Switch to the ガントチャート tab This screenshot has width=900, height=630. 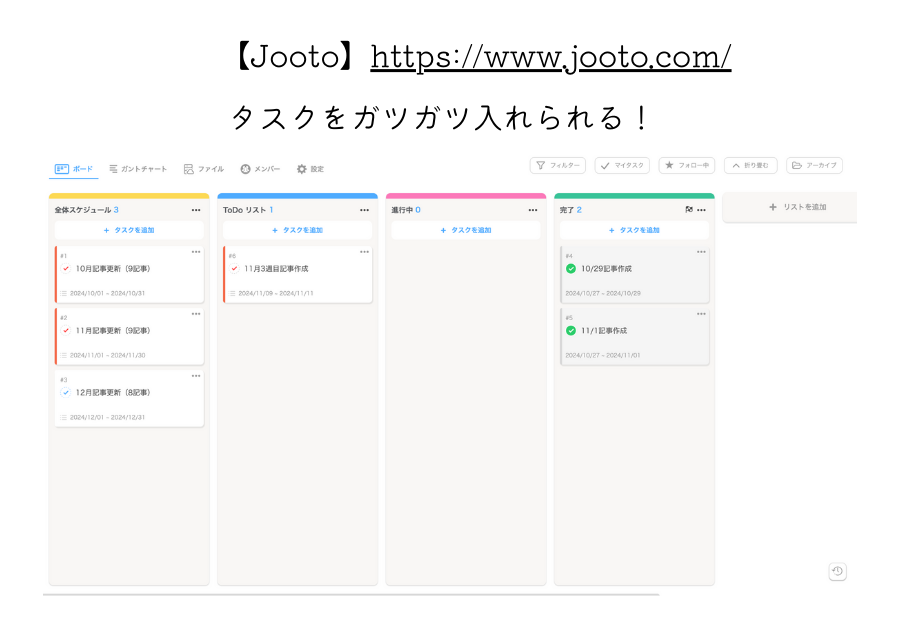point(138,169)
